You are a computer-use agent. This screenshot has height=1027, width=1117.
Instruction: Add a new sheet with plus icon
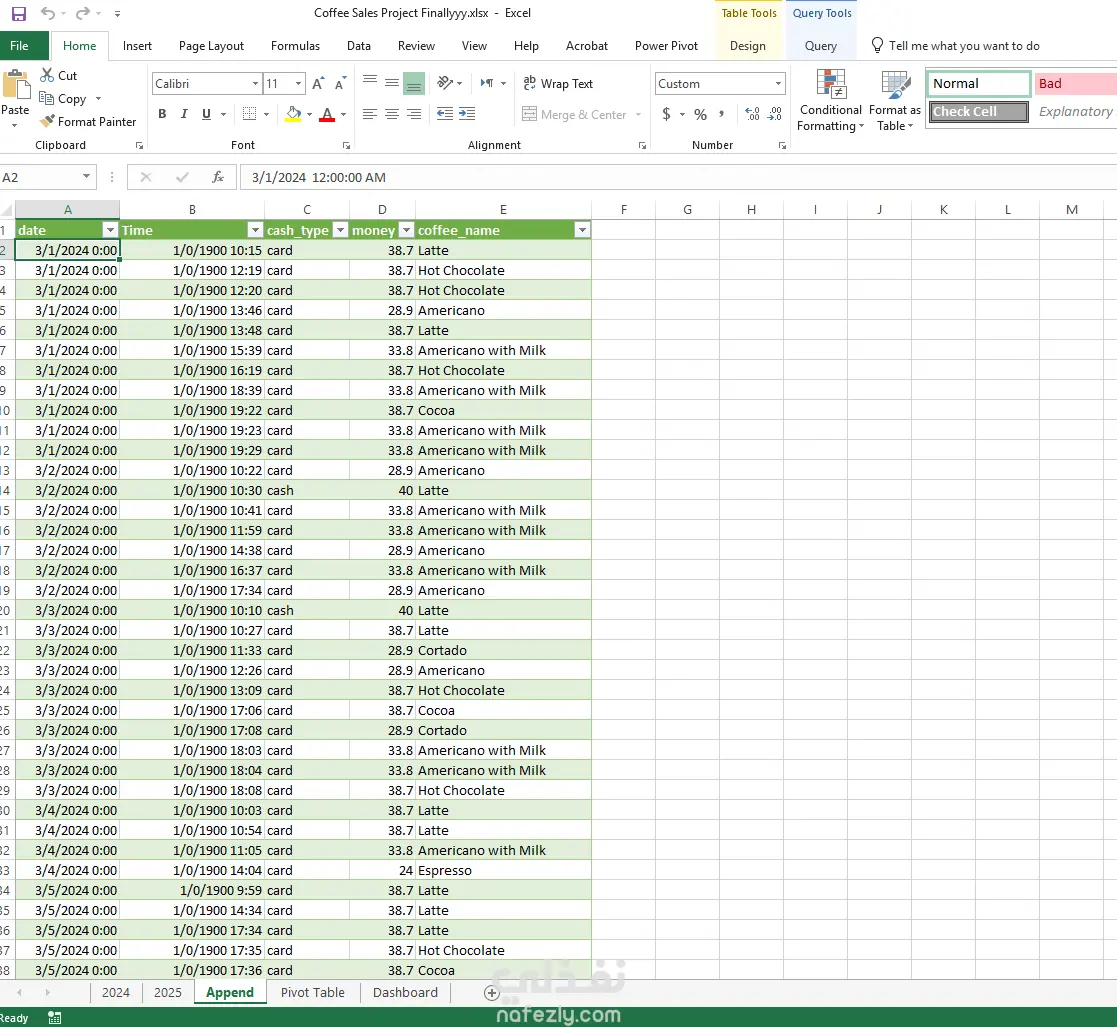tap(492, 993)
